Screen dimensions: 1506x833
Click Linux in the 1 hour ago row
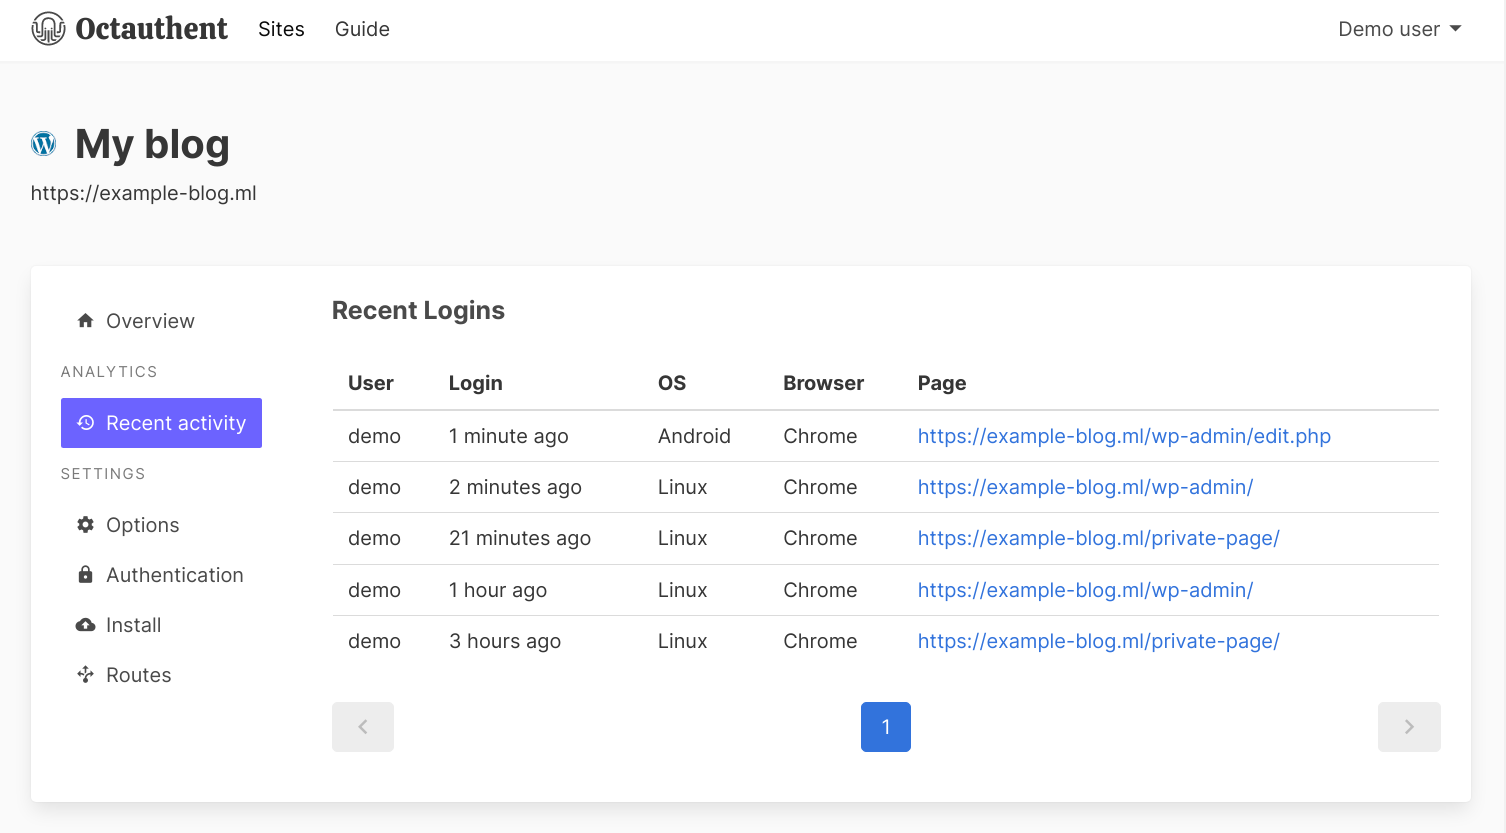[x=683, y=590]
